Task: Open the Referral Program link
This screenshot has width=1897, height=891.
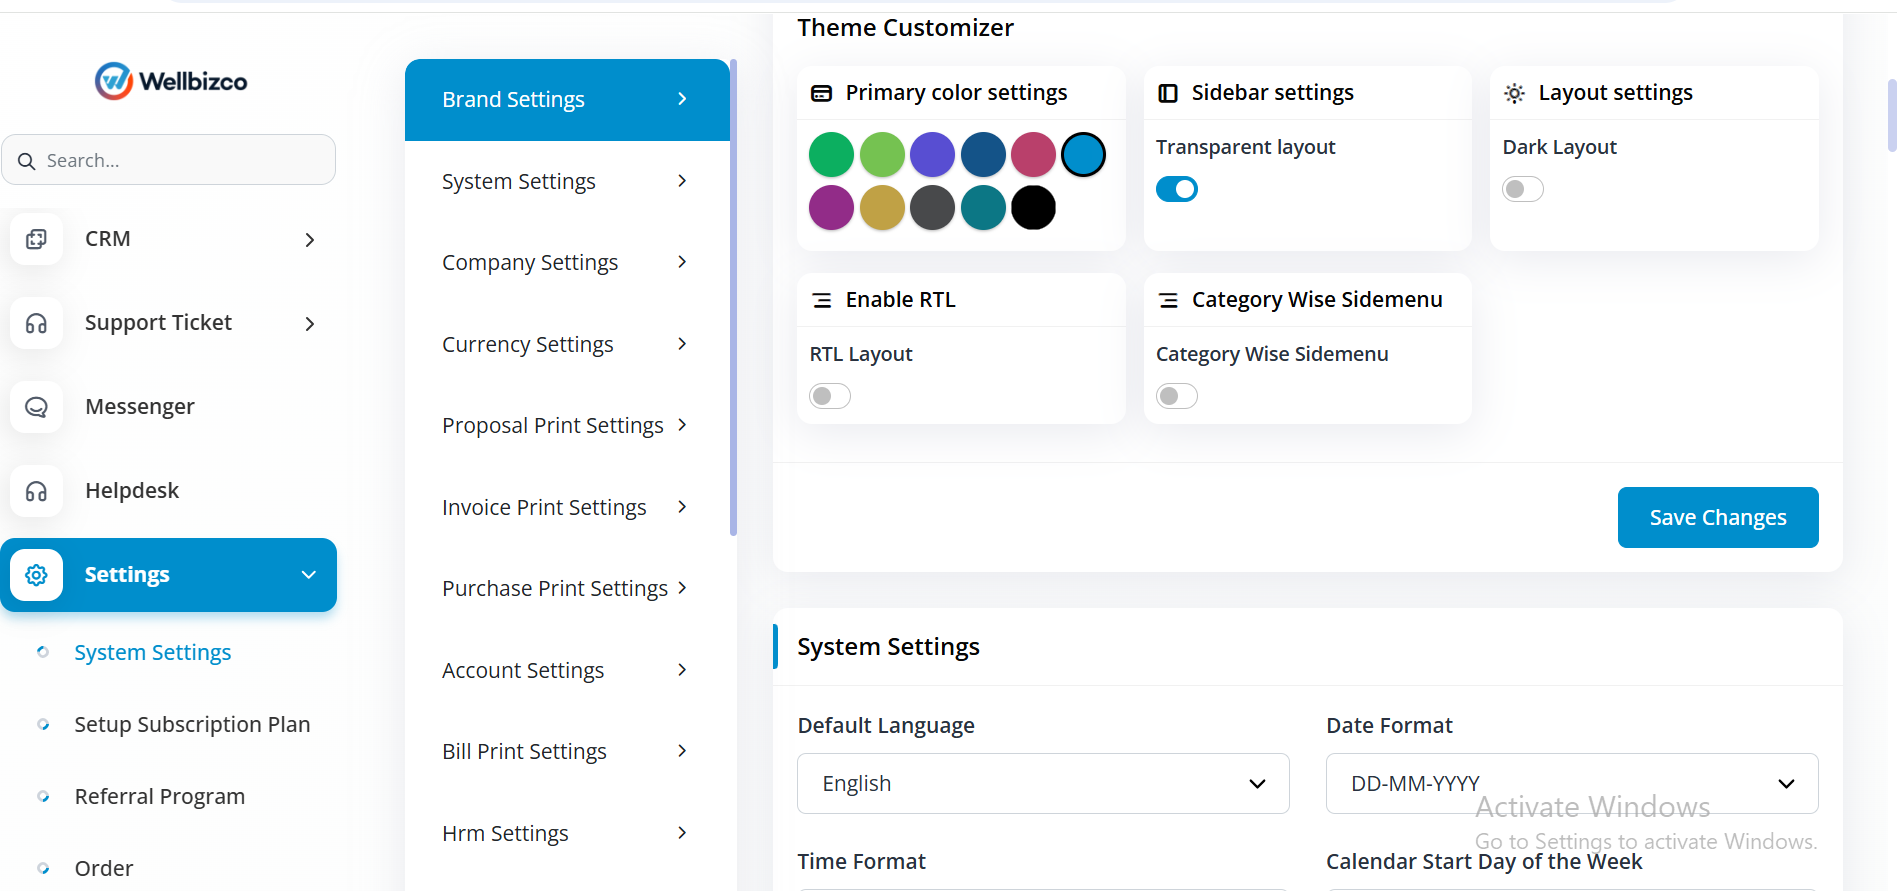Action: click(x=160, y=796)
